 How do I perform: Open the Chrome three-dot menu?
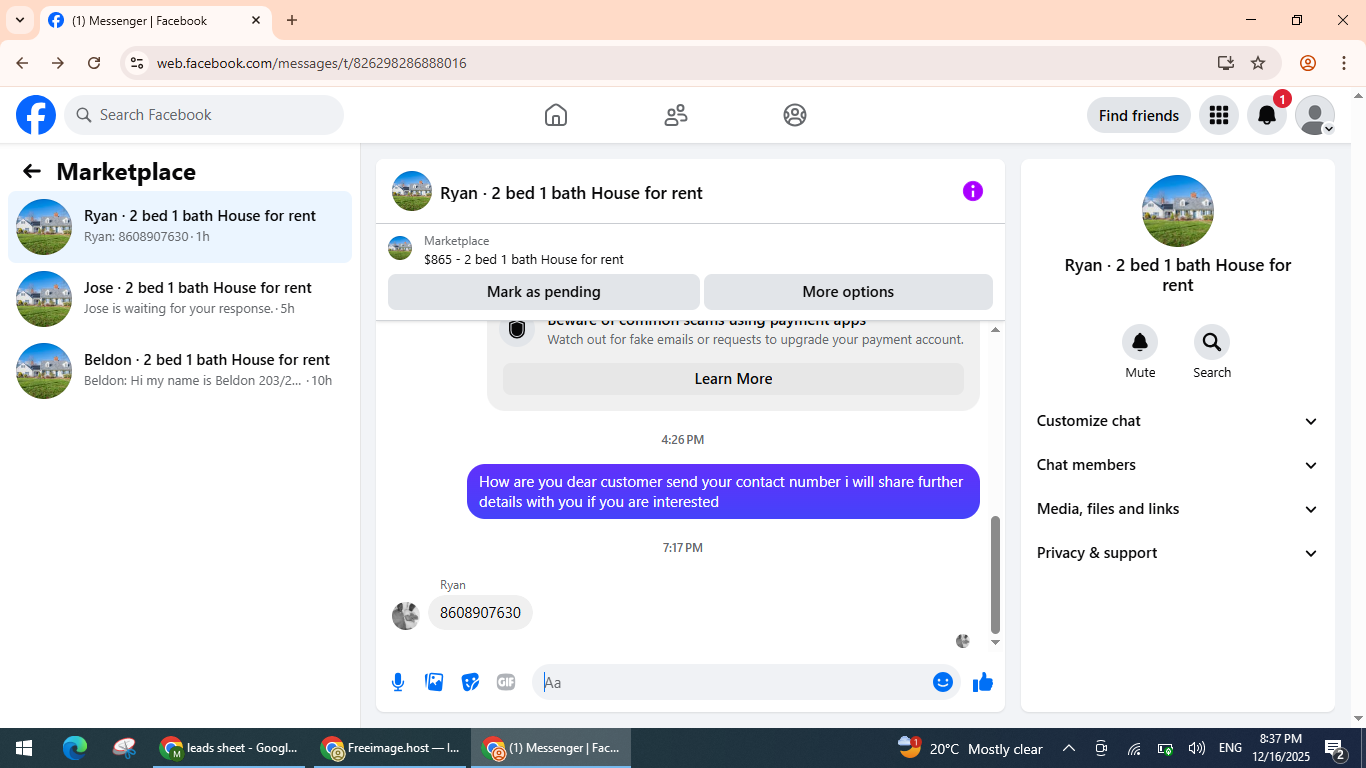[1342, 63]
